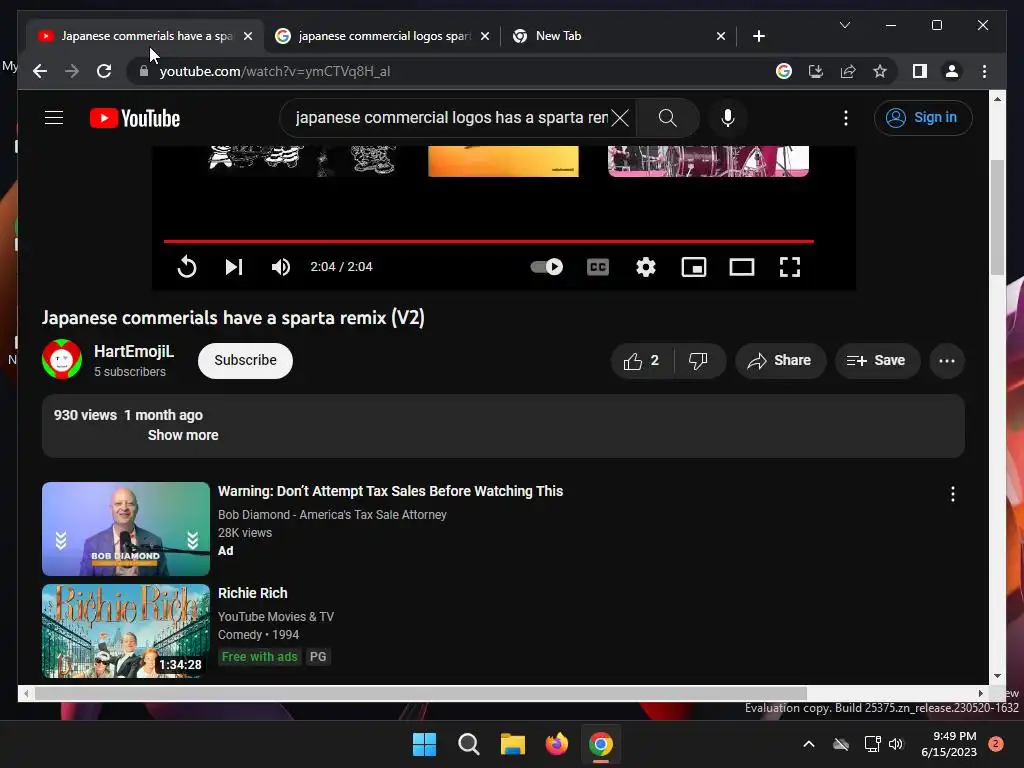Close the Google search tab

tap(485, 36)
